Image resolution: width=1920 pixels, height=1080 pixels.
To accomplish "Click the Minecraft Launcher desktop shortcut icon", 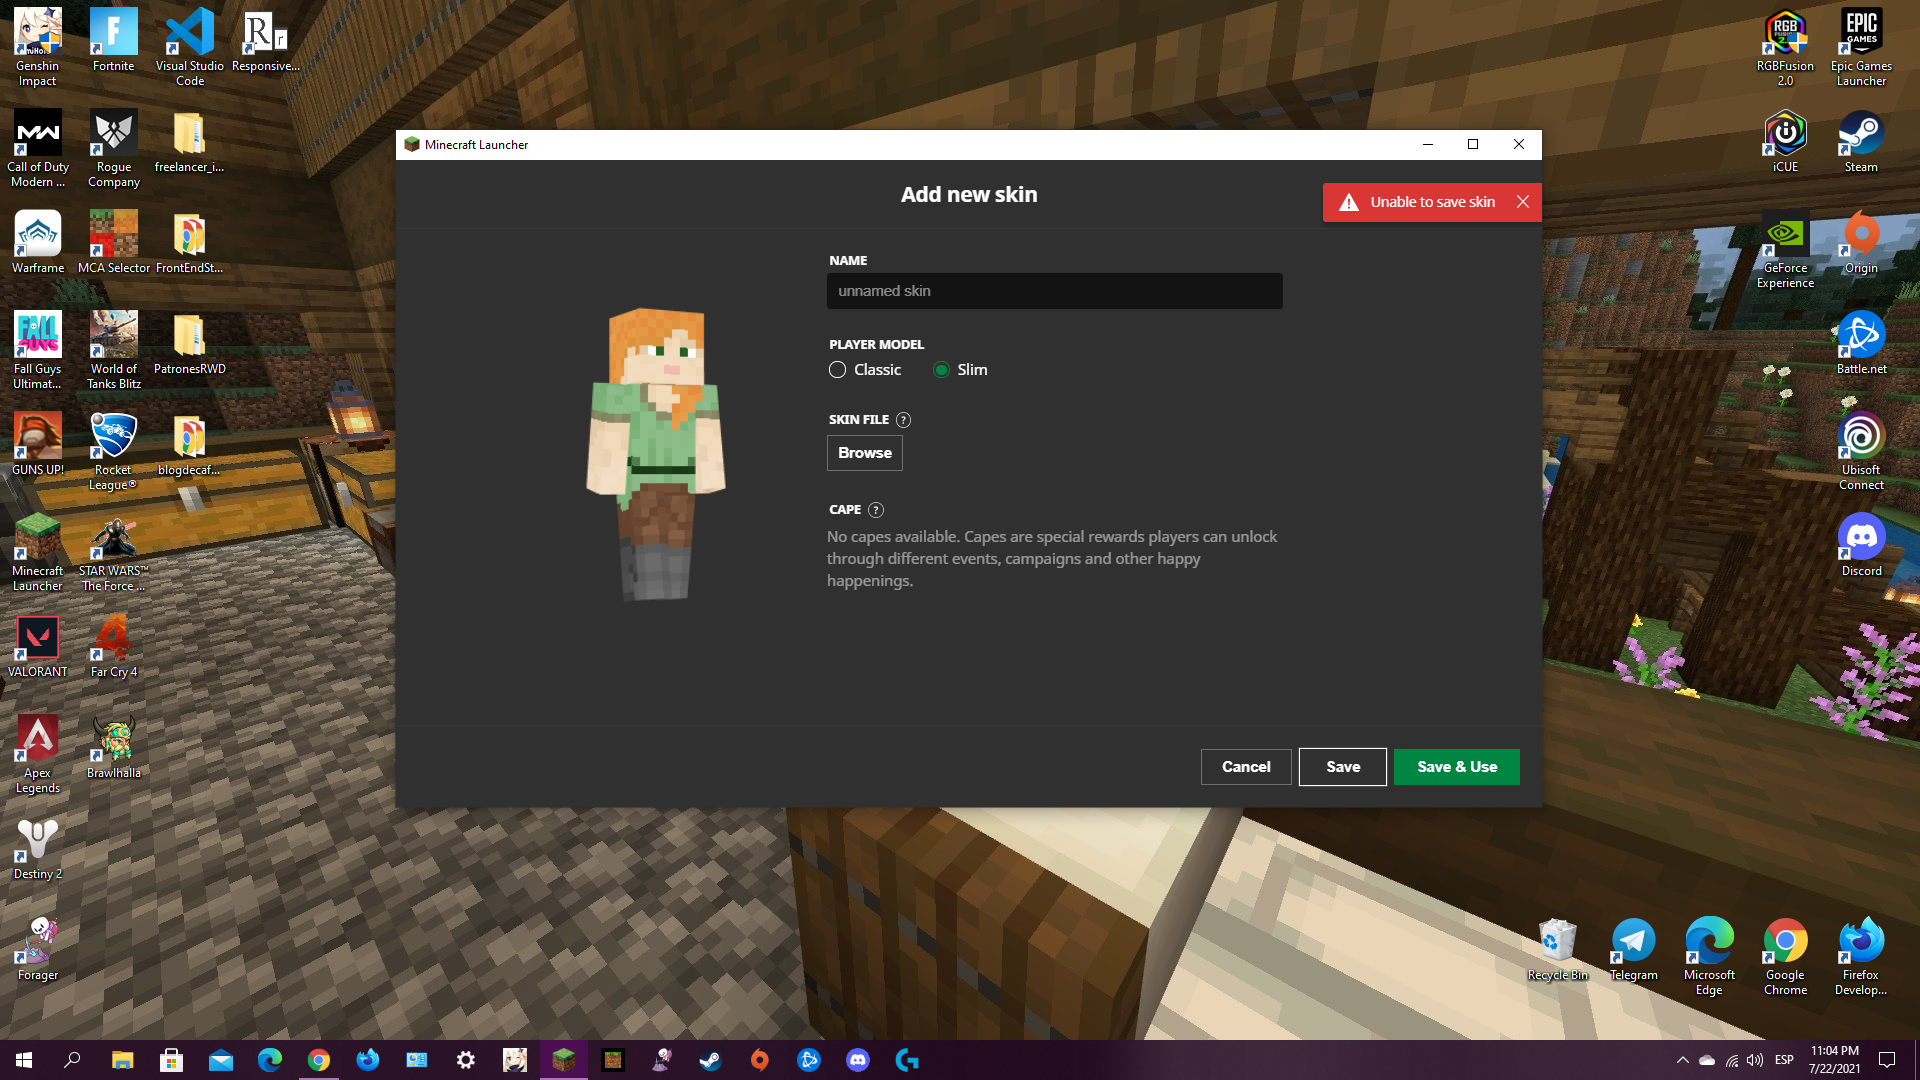I will tap(37, 540).
